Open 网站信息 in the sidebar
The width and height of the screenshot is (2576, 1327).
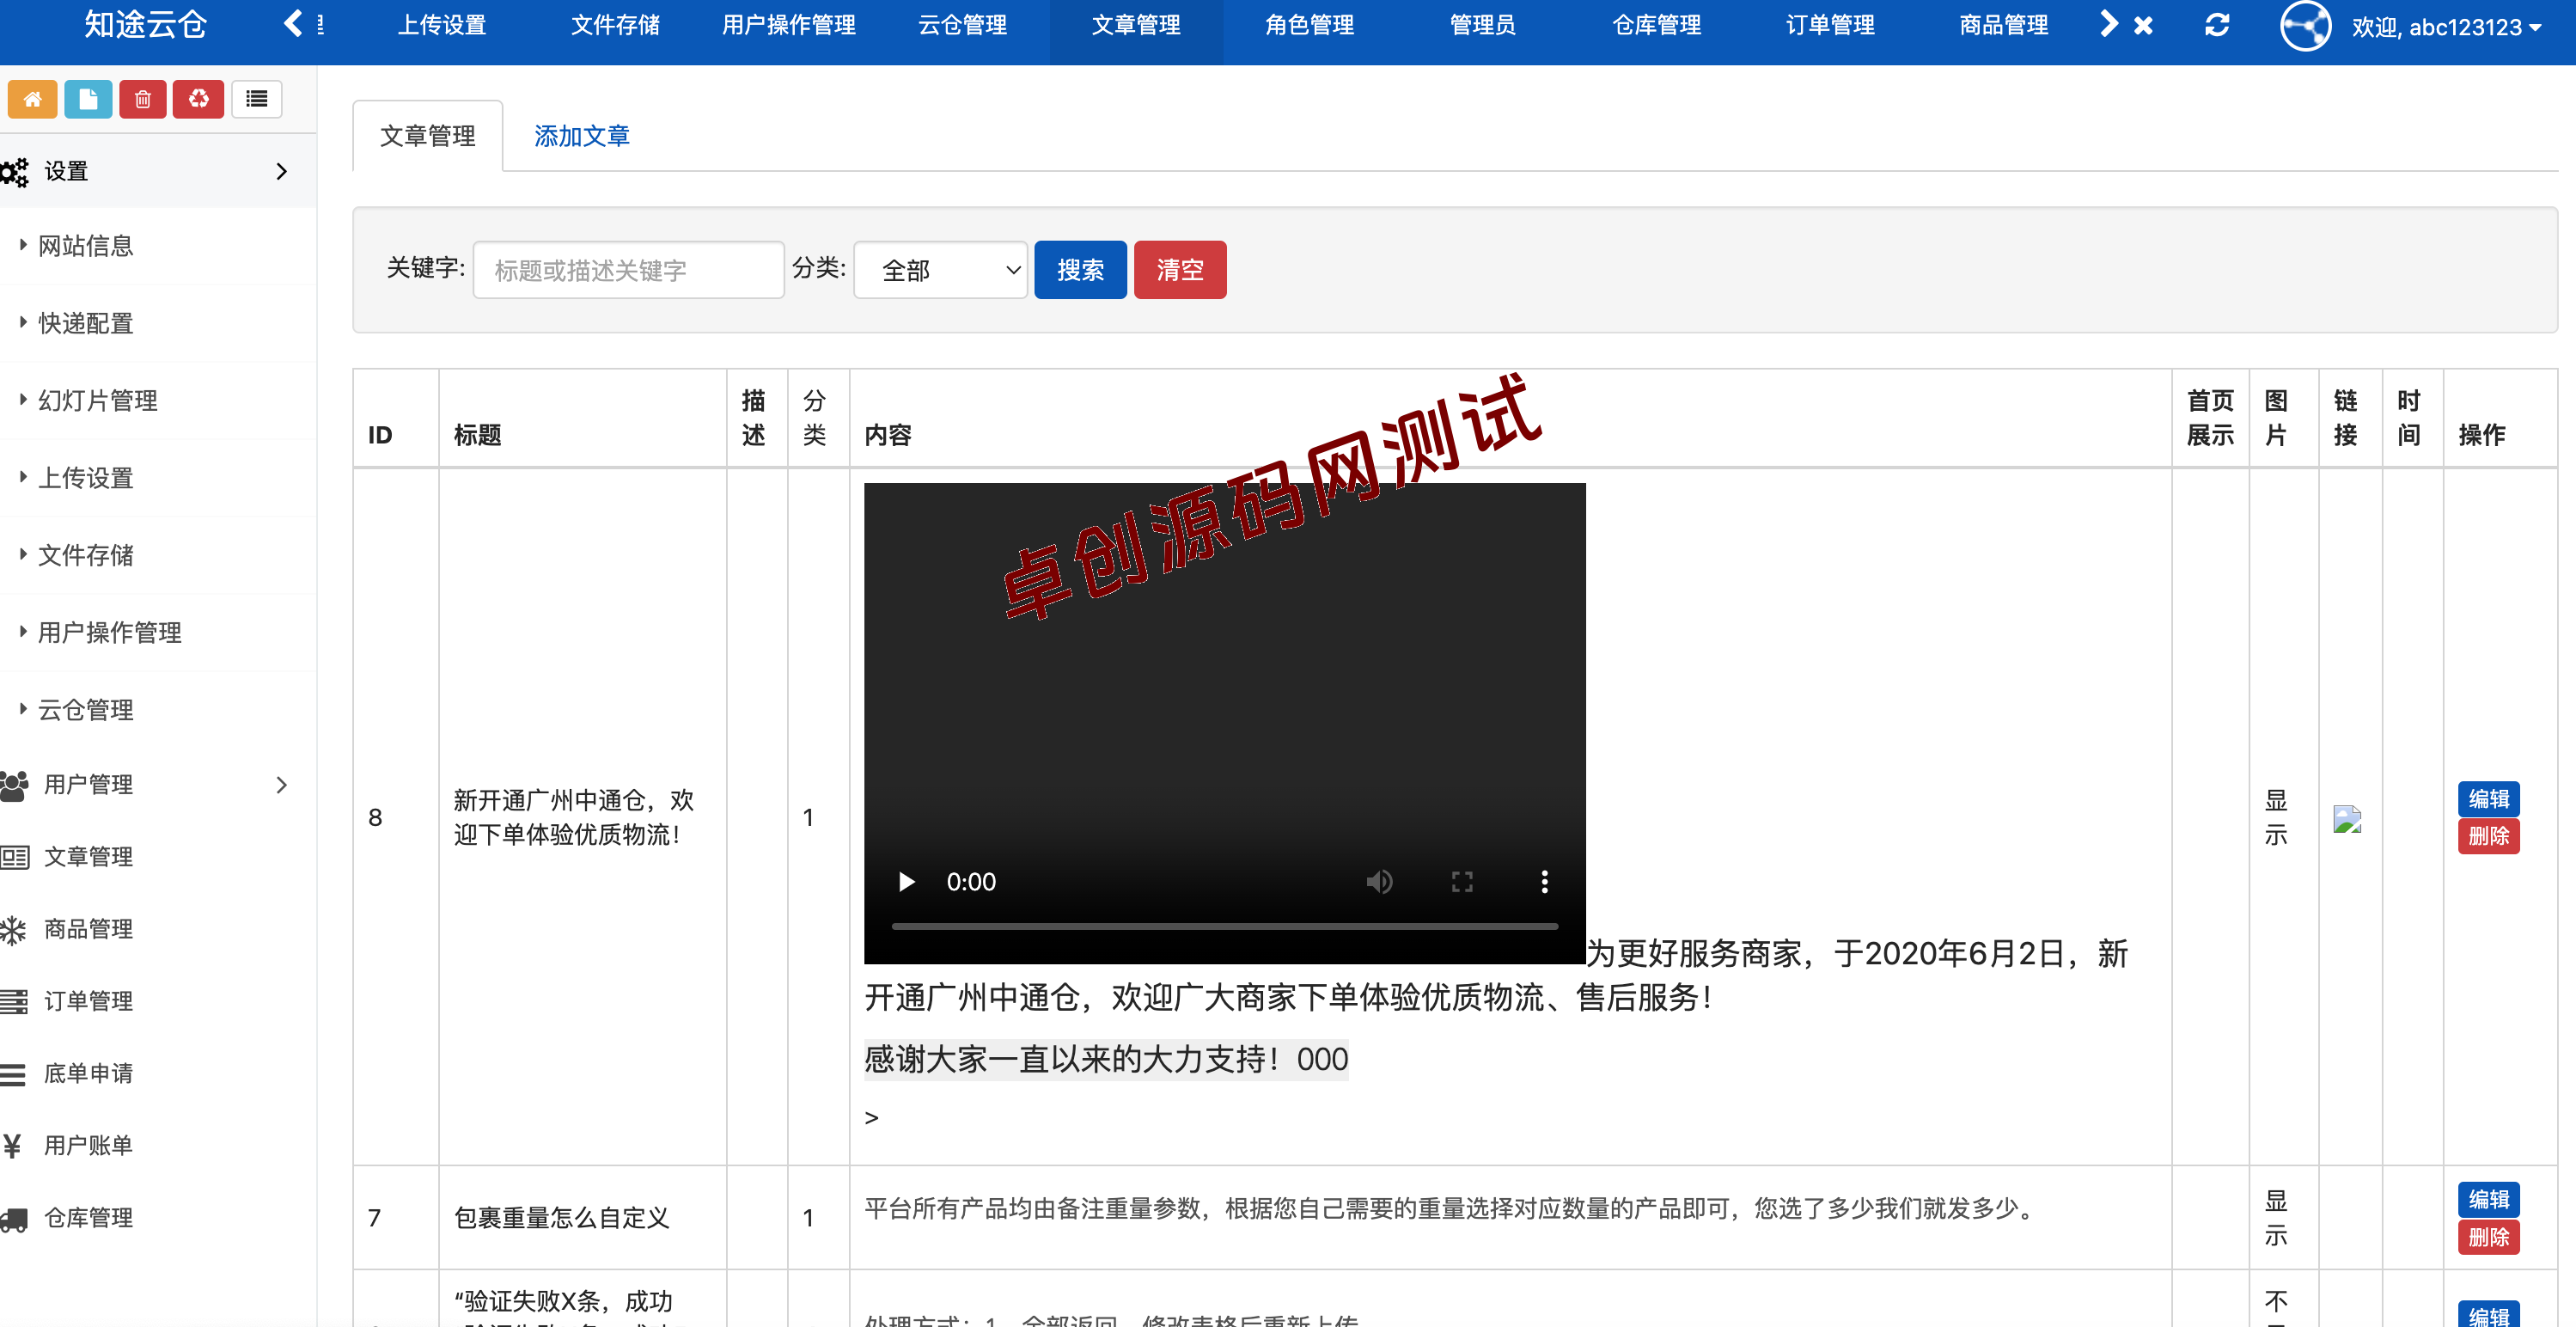[158, 246]
